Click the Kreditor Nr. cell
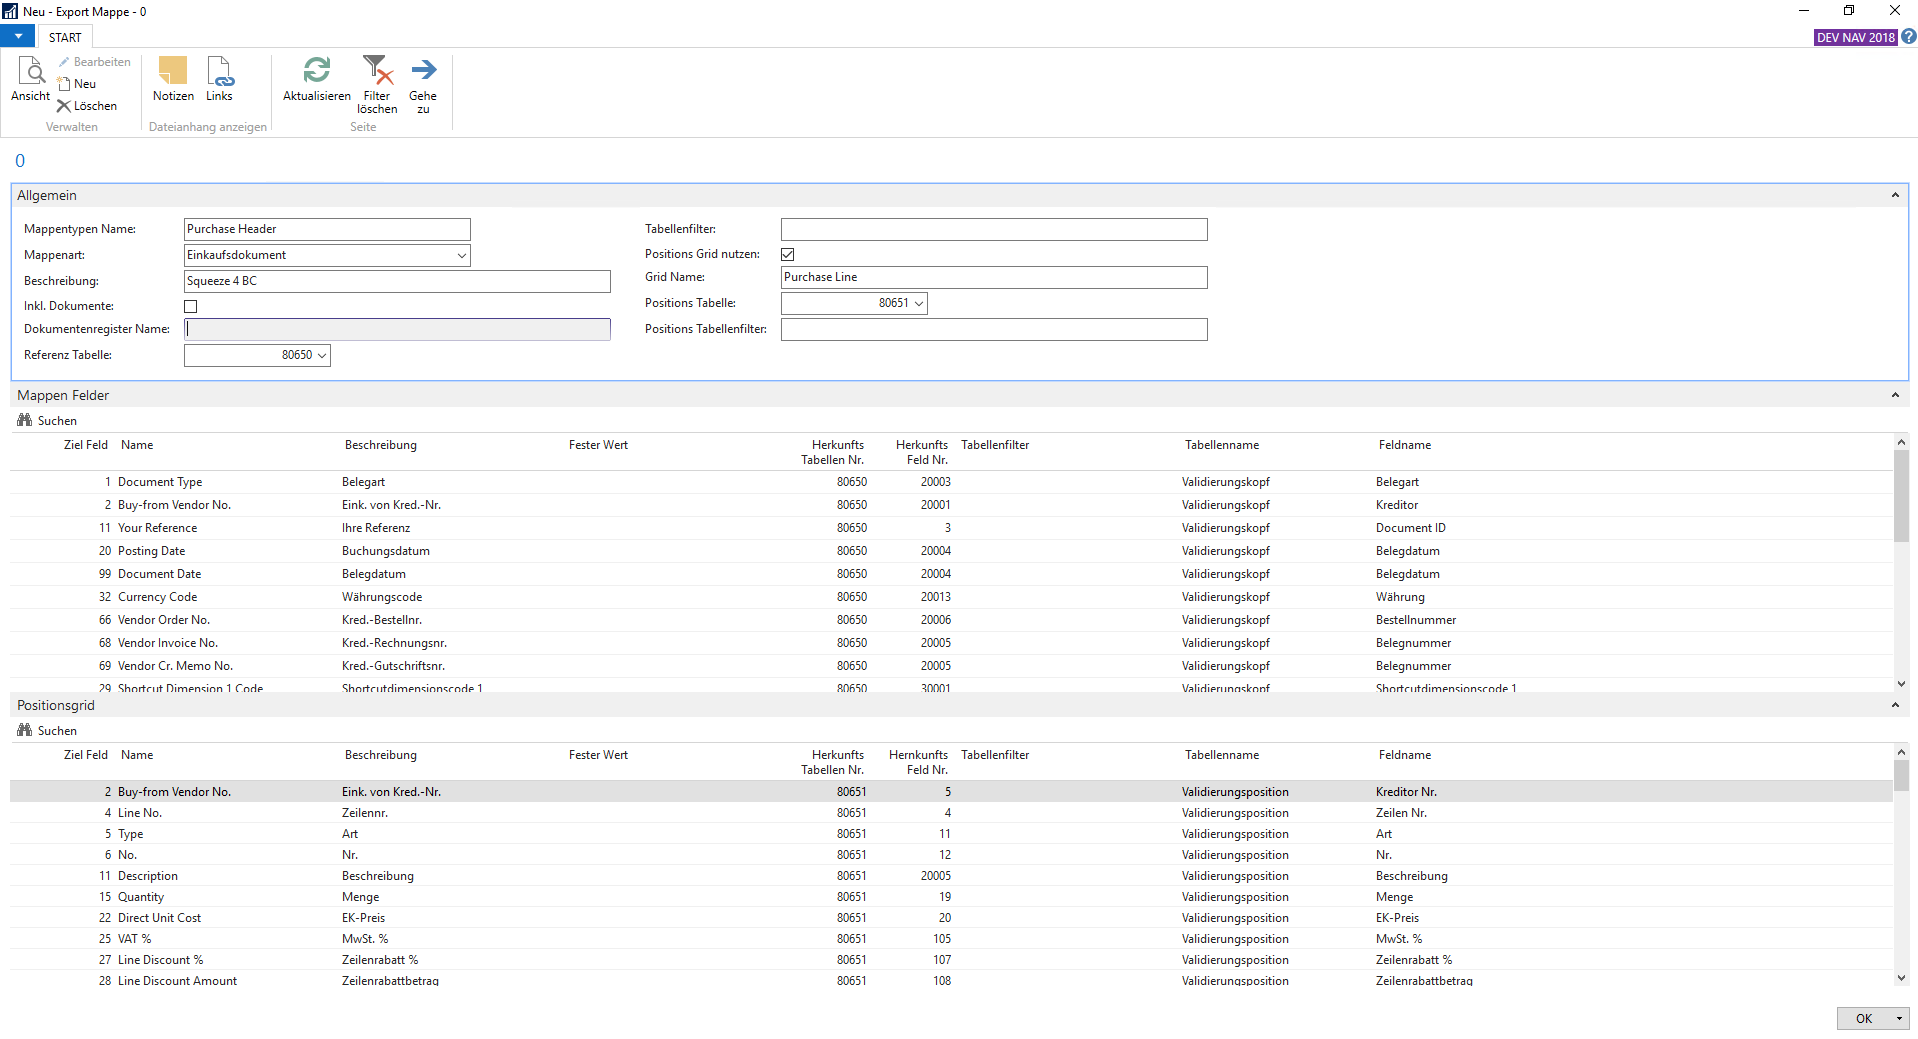 pos(1406,792)
